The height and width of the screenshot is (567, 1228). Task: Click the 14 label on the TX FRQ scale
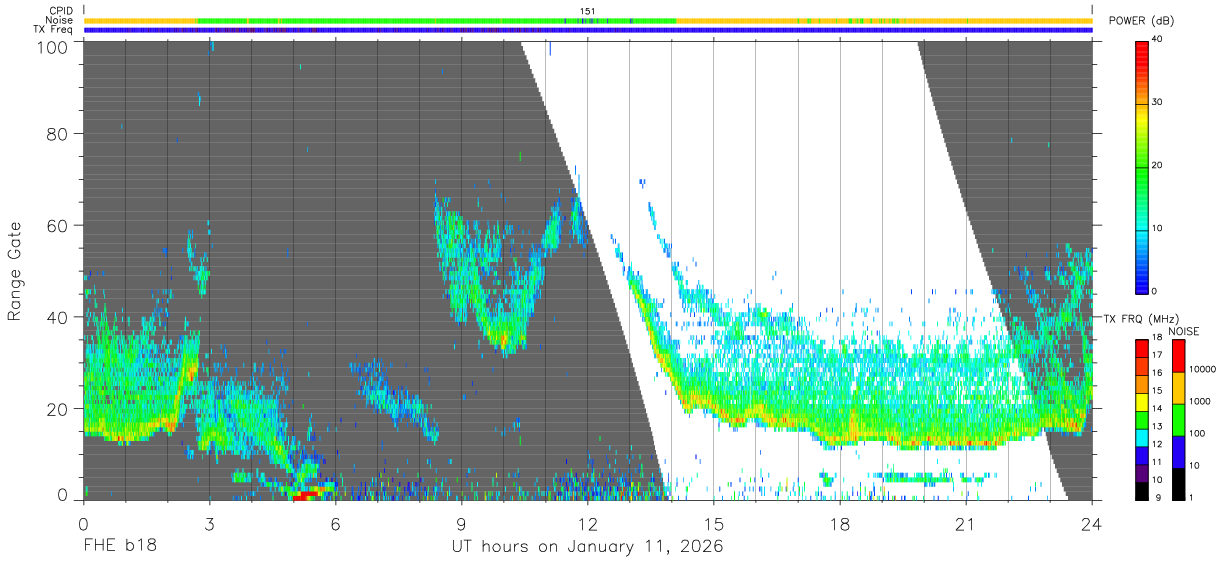pyautogui.click(x=1157, y=408)
